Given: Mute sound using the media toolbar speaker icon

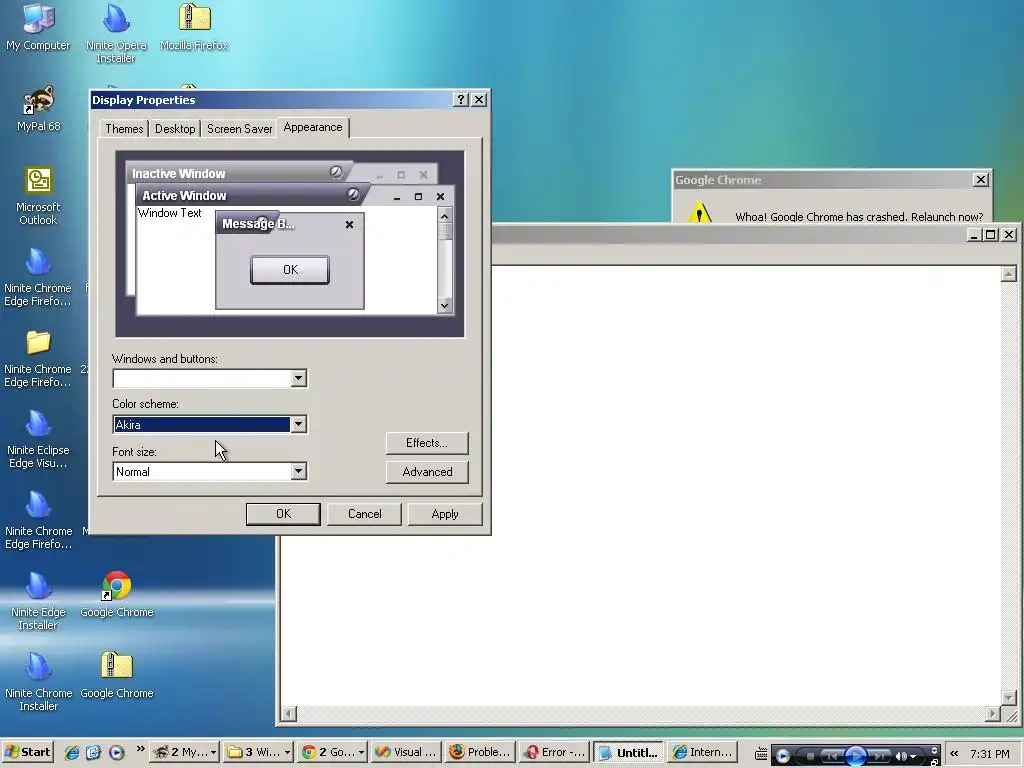Looking at the screenshot, I should (902, 756).
